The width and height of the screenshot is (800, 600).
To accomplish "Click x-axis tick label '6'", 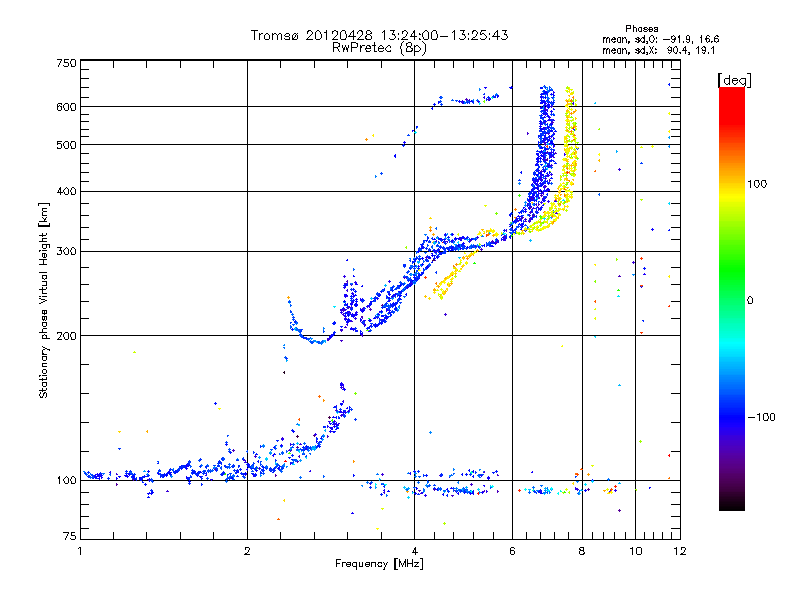I will coord(512,551).
